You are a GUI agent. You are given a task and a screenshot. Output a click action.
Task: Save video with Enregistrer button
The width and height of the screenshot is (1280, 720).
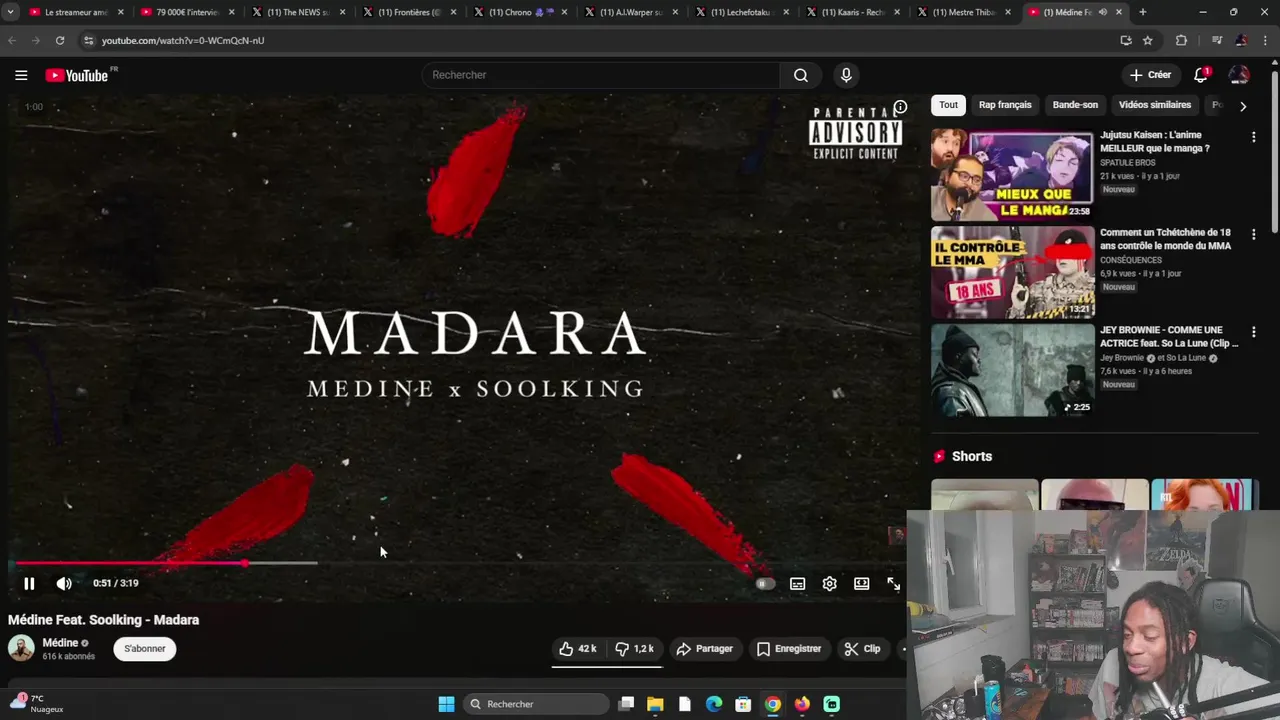tap(789, 649)
